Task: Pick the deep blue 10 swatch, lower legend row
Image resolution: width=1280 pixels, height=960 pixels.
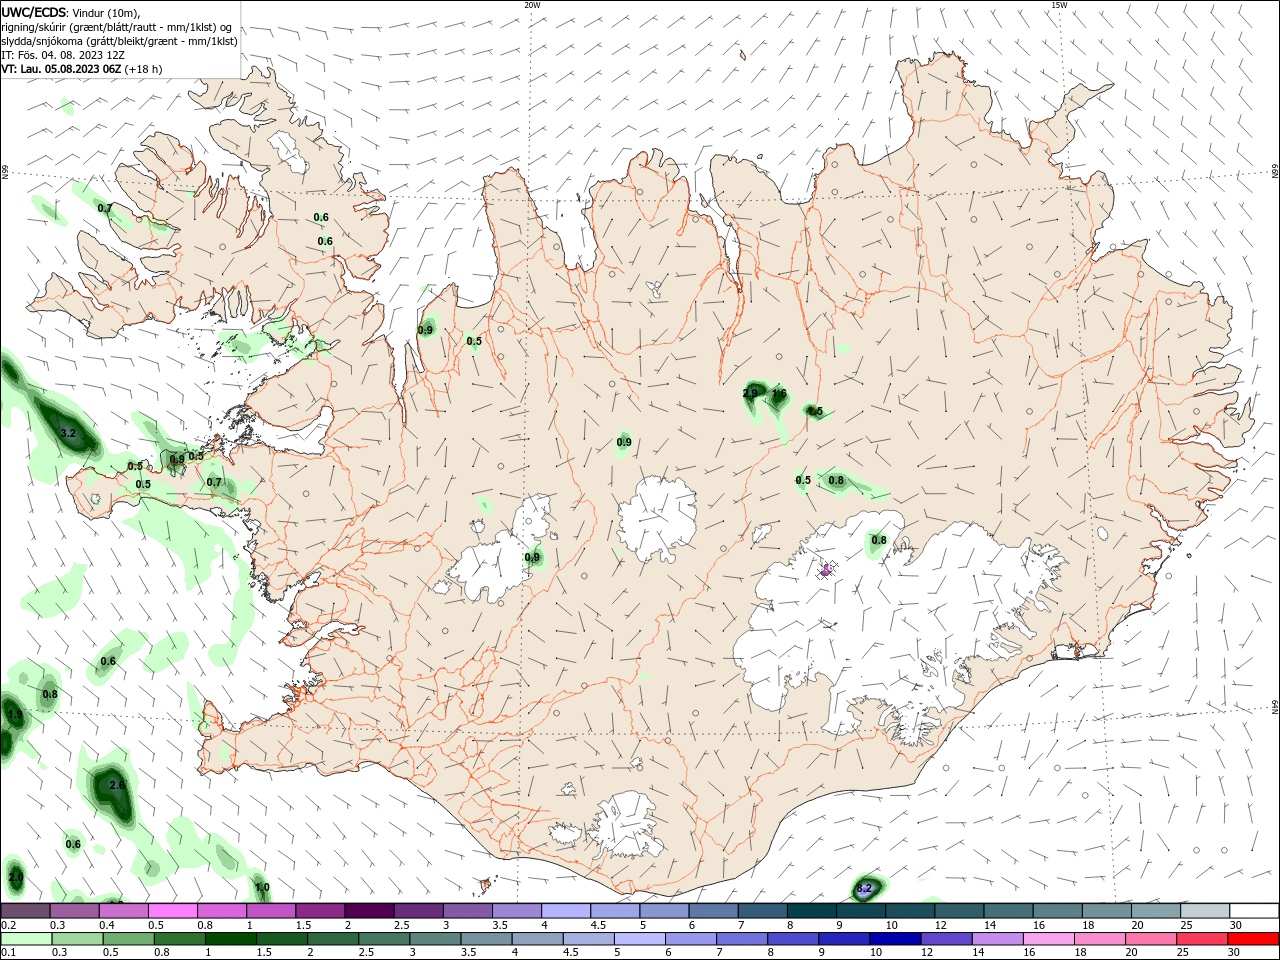Action: [895, 939]
